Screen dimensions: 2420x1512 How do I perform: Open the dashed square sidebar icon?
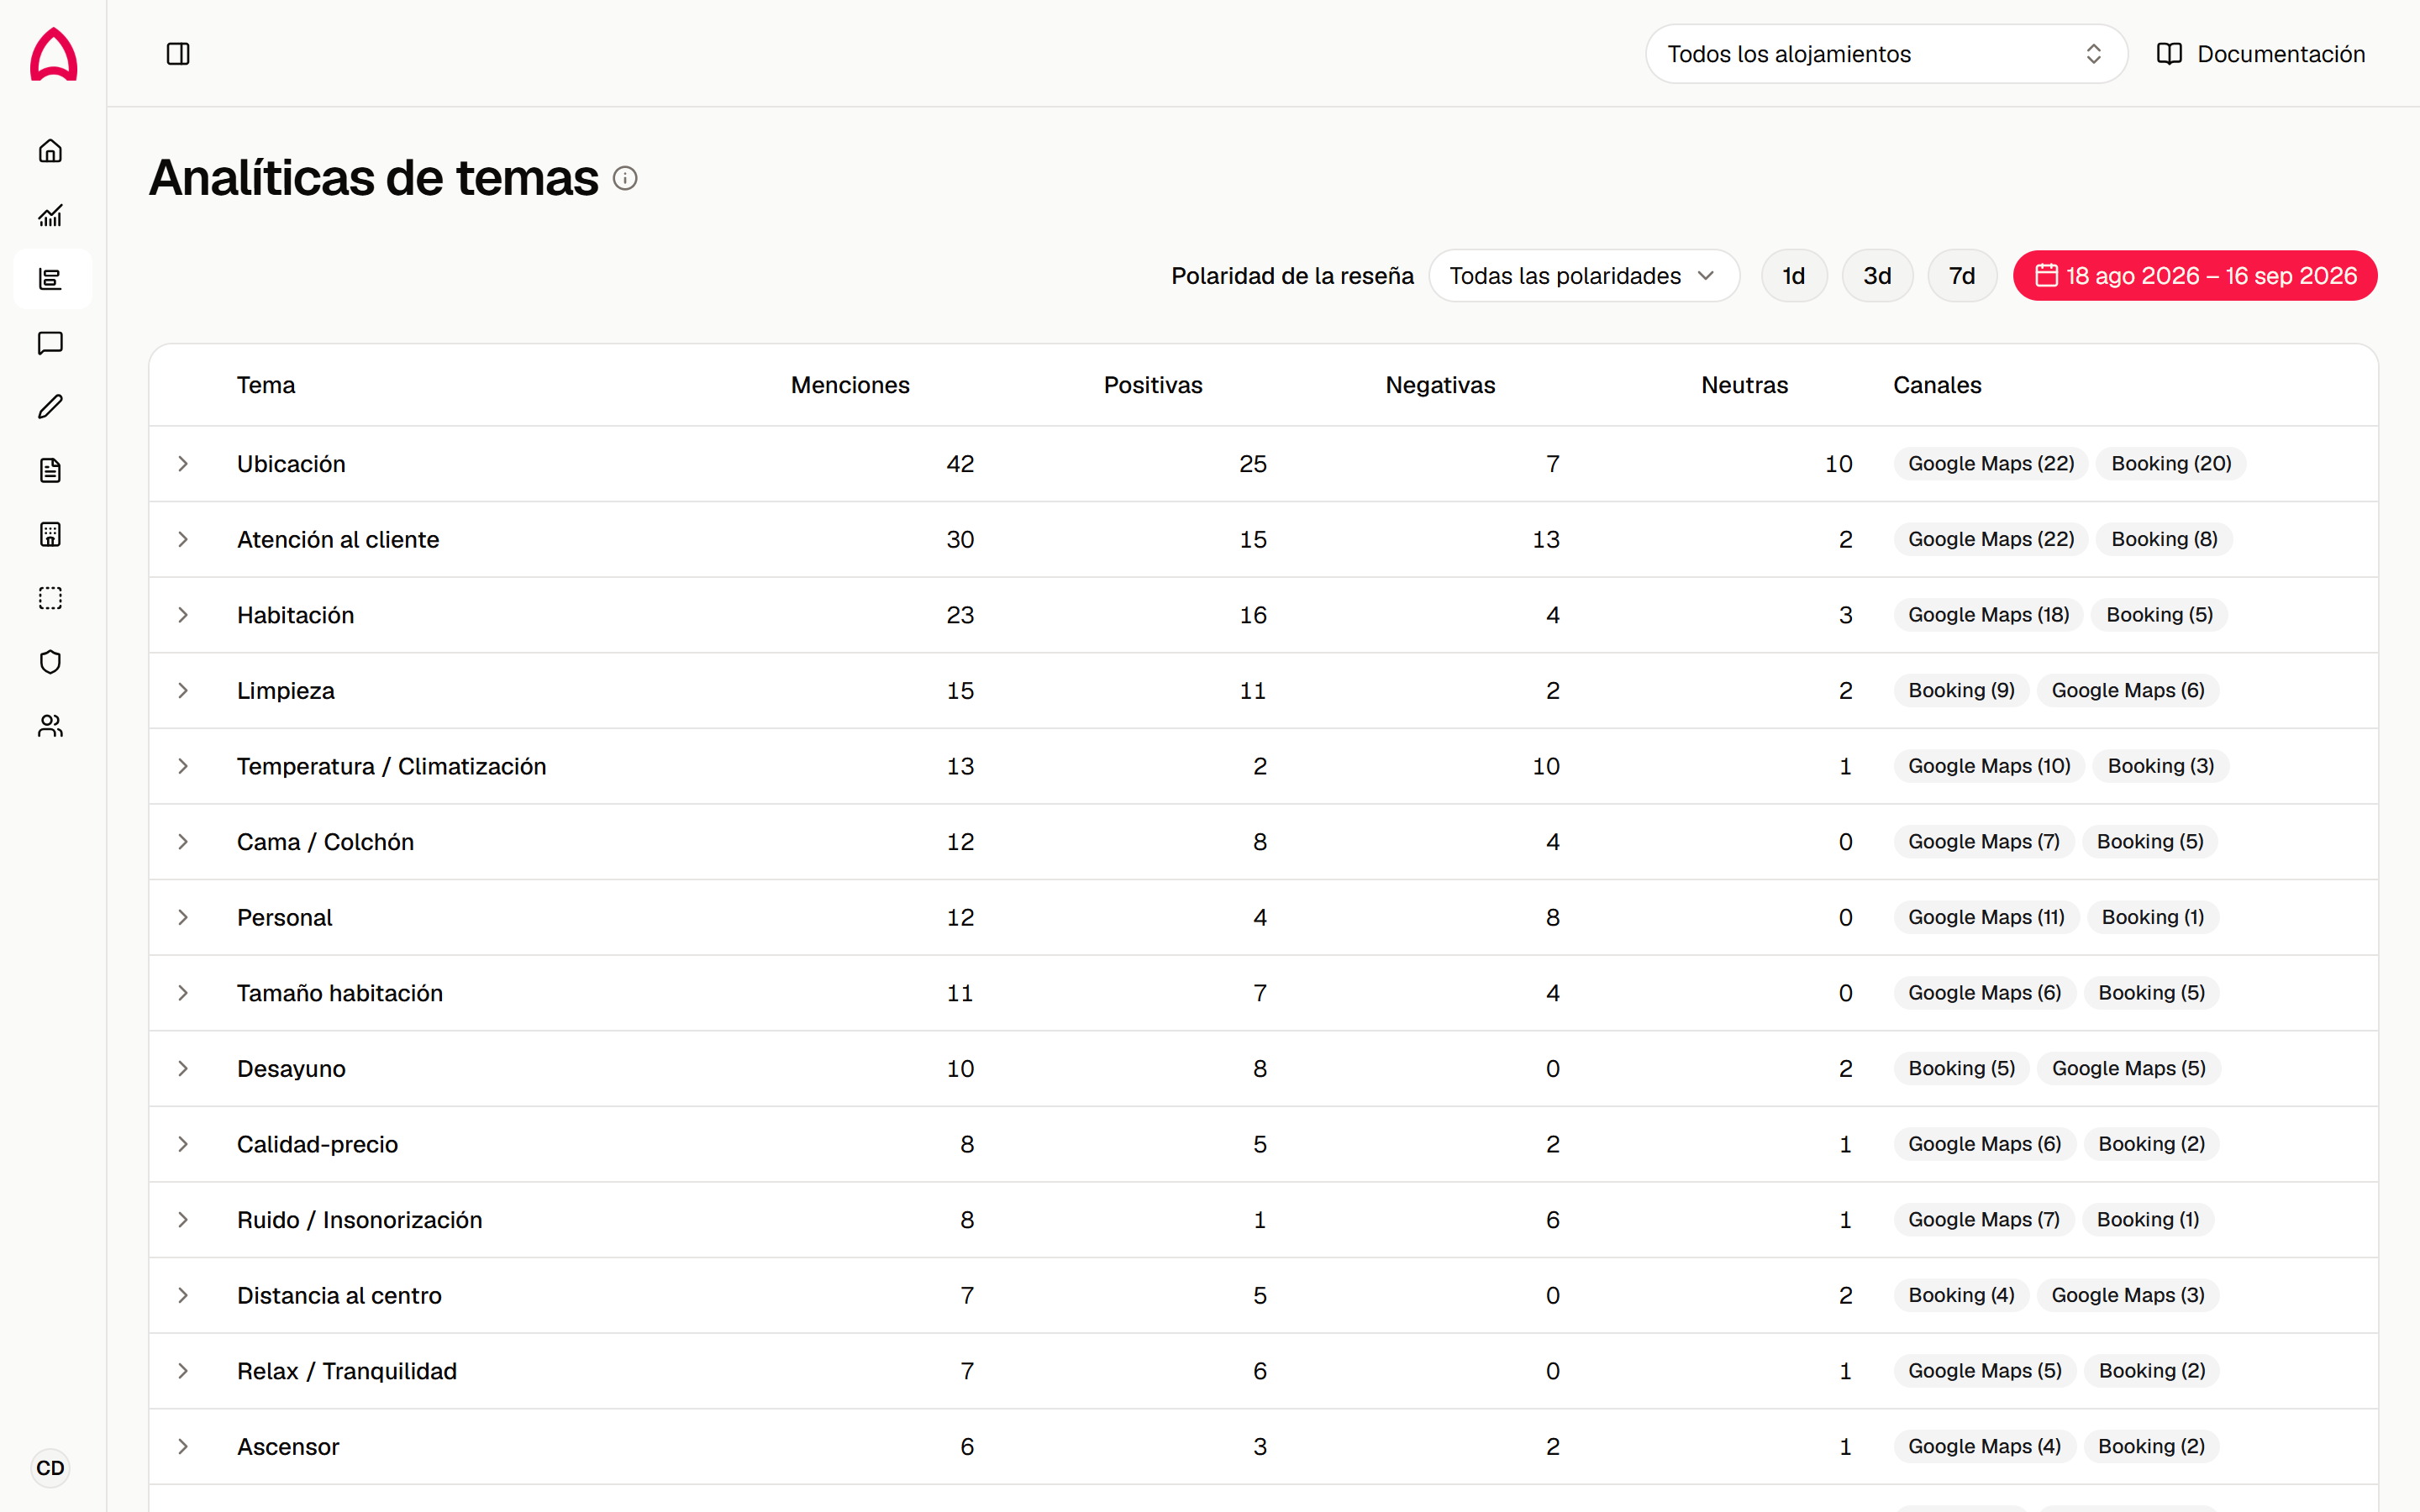(x=51, y=599)
